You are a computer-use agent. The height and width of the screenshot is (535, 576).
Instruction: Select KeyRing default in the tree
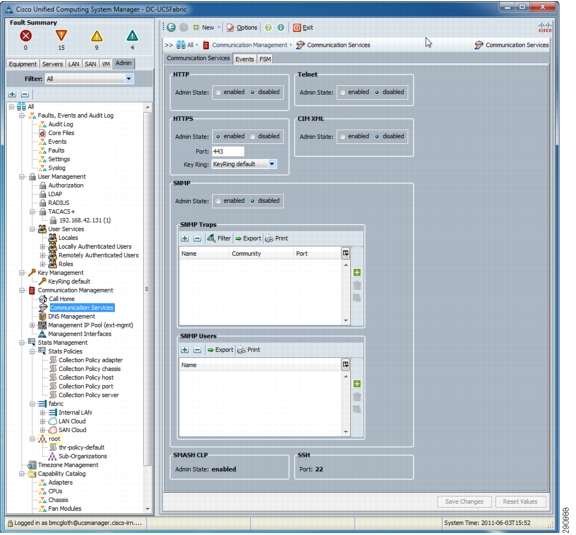(x=69, y=281)
